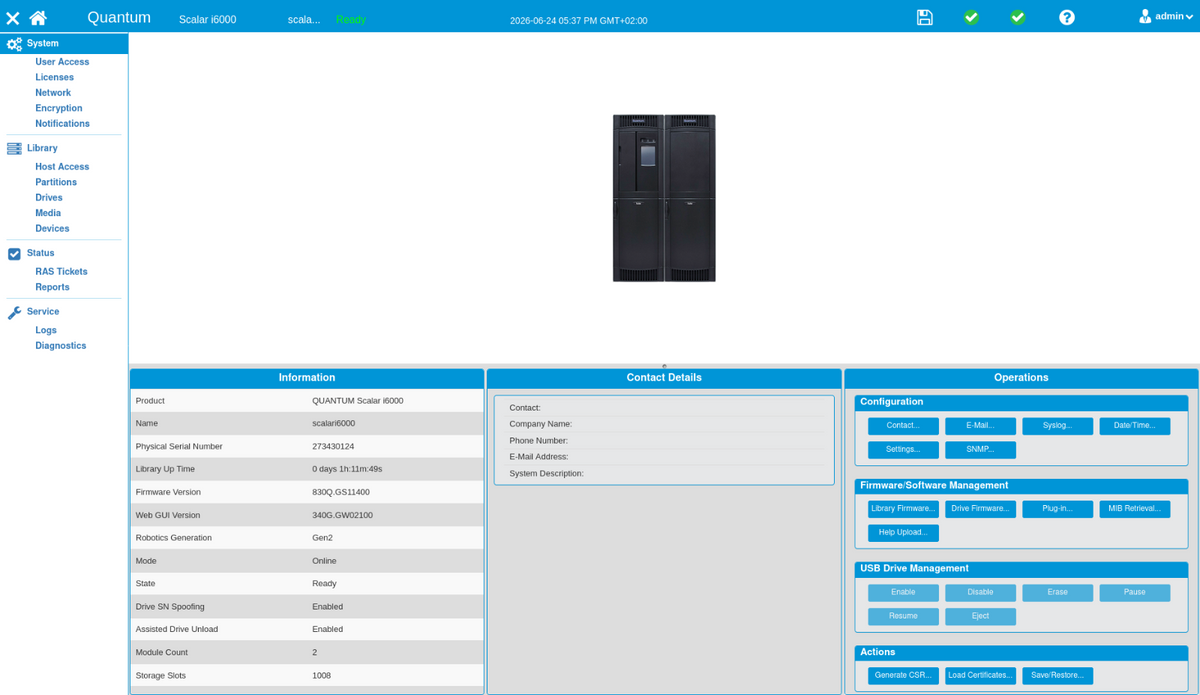
Task: Click the Status checkbox icon in sidebar
Action: click(x=14, y=254)
